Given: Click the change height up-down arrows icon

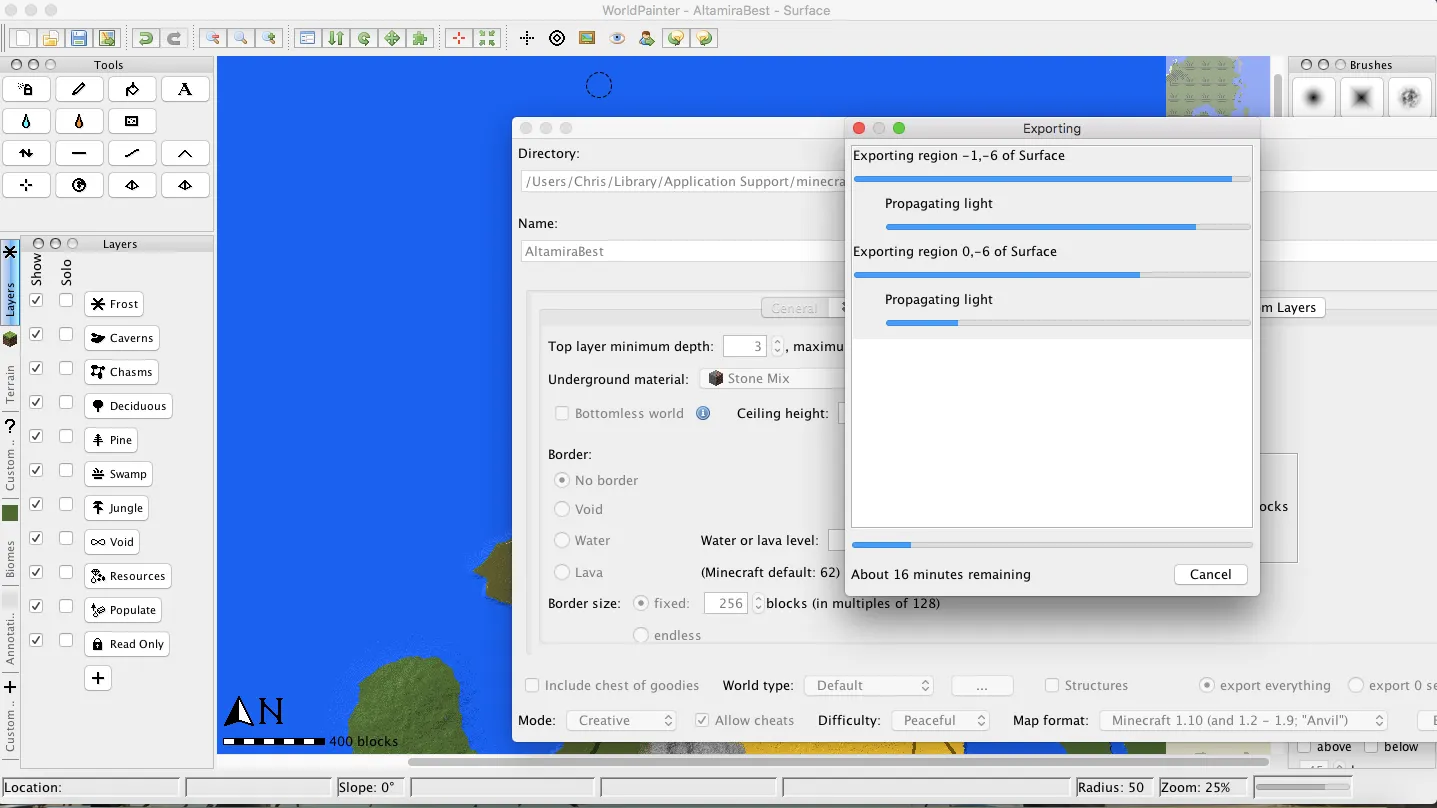Looking at the screenshot, I should 336,38.
